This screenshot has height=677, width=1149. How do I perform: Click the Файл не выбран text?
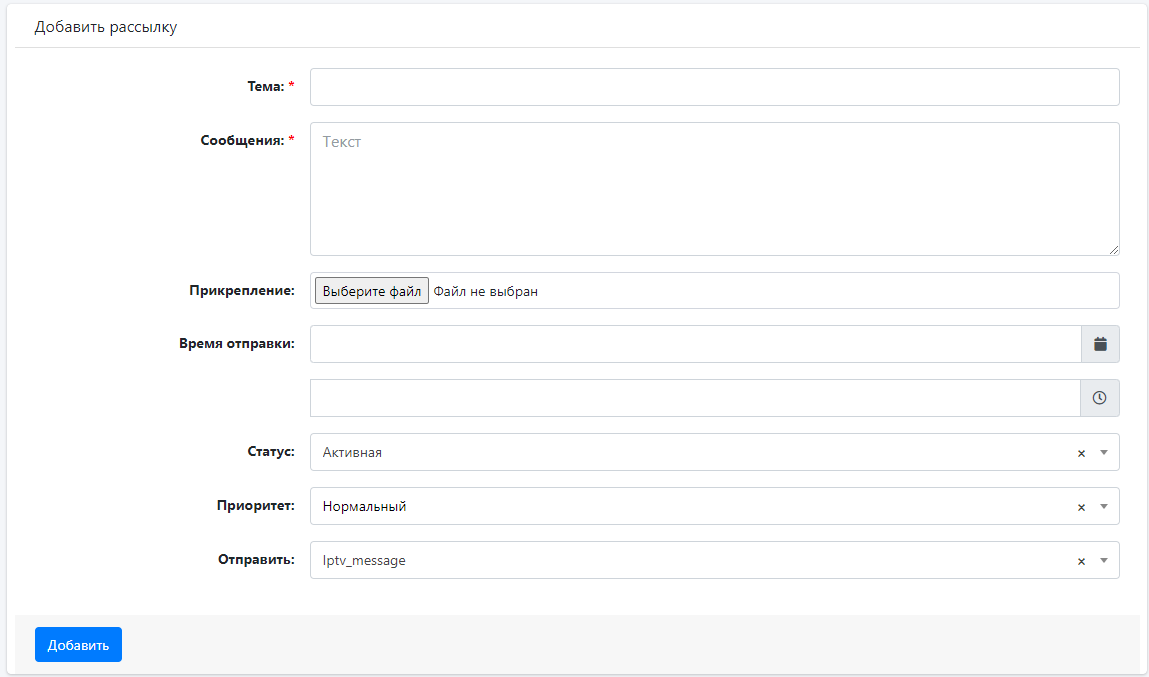click(x=486, y=291)
